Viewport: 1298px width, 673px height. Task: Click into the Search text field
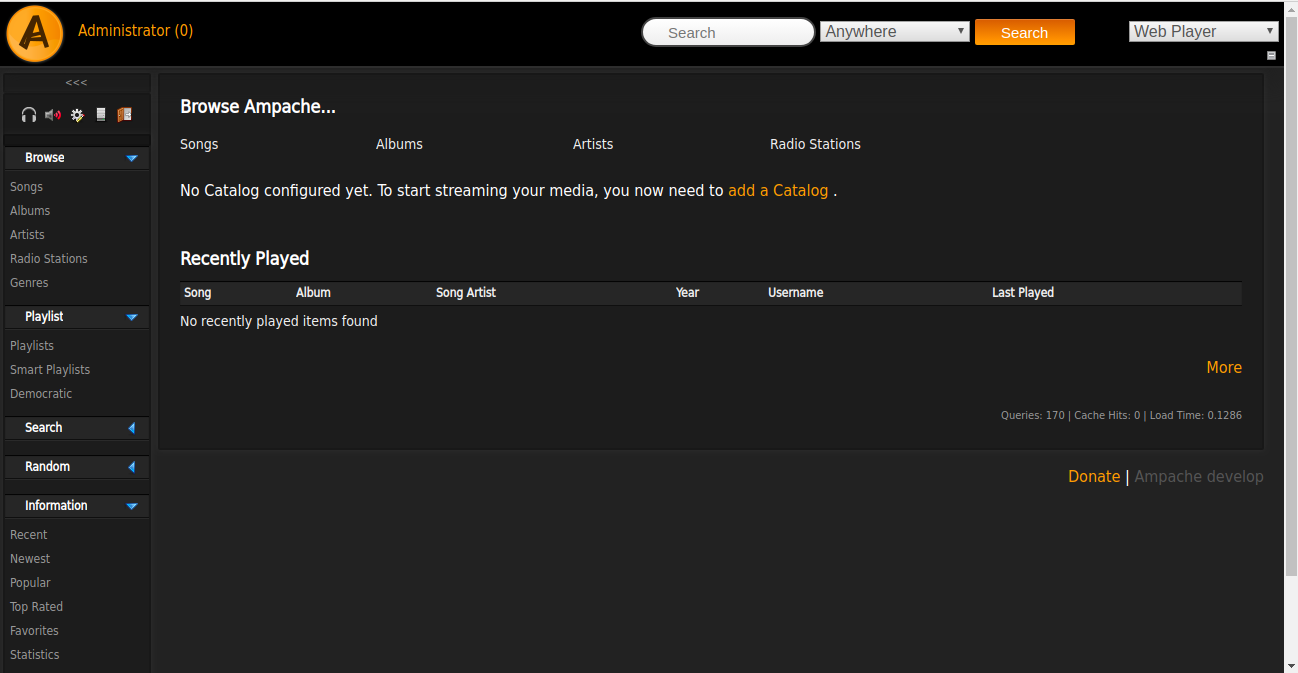pos(728,32)
